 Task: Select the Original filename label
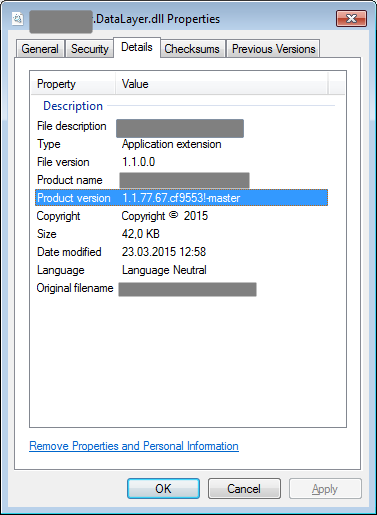pyautogui.click(x=75, y=288)
